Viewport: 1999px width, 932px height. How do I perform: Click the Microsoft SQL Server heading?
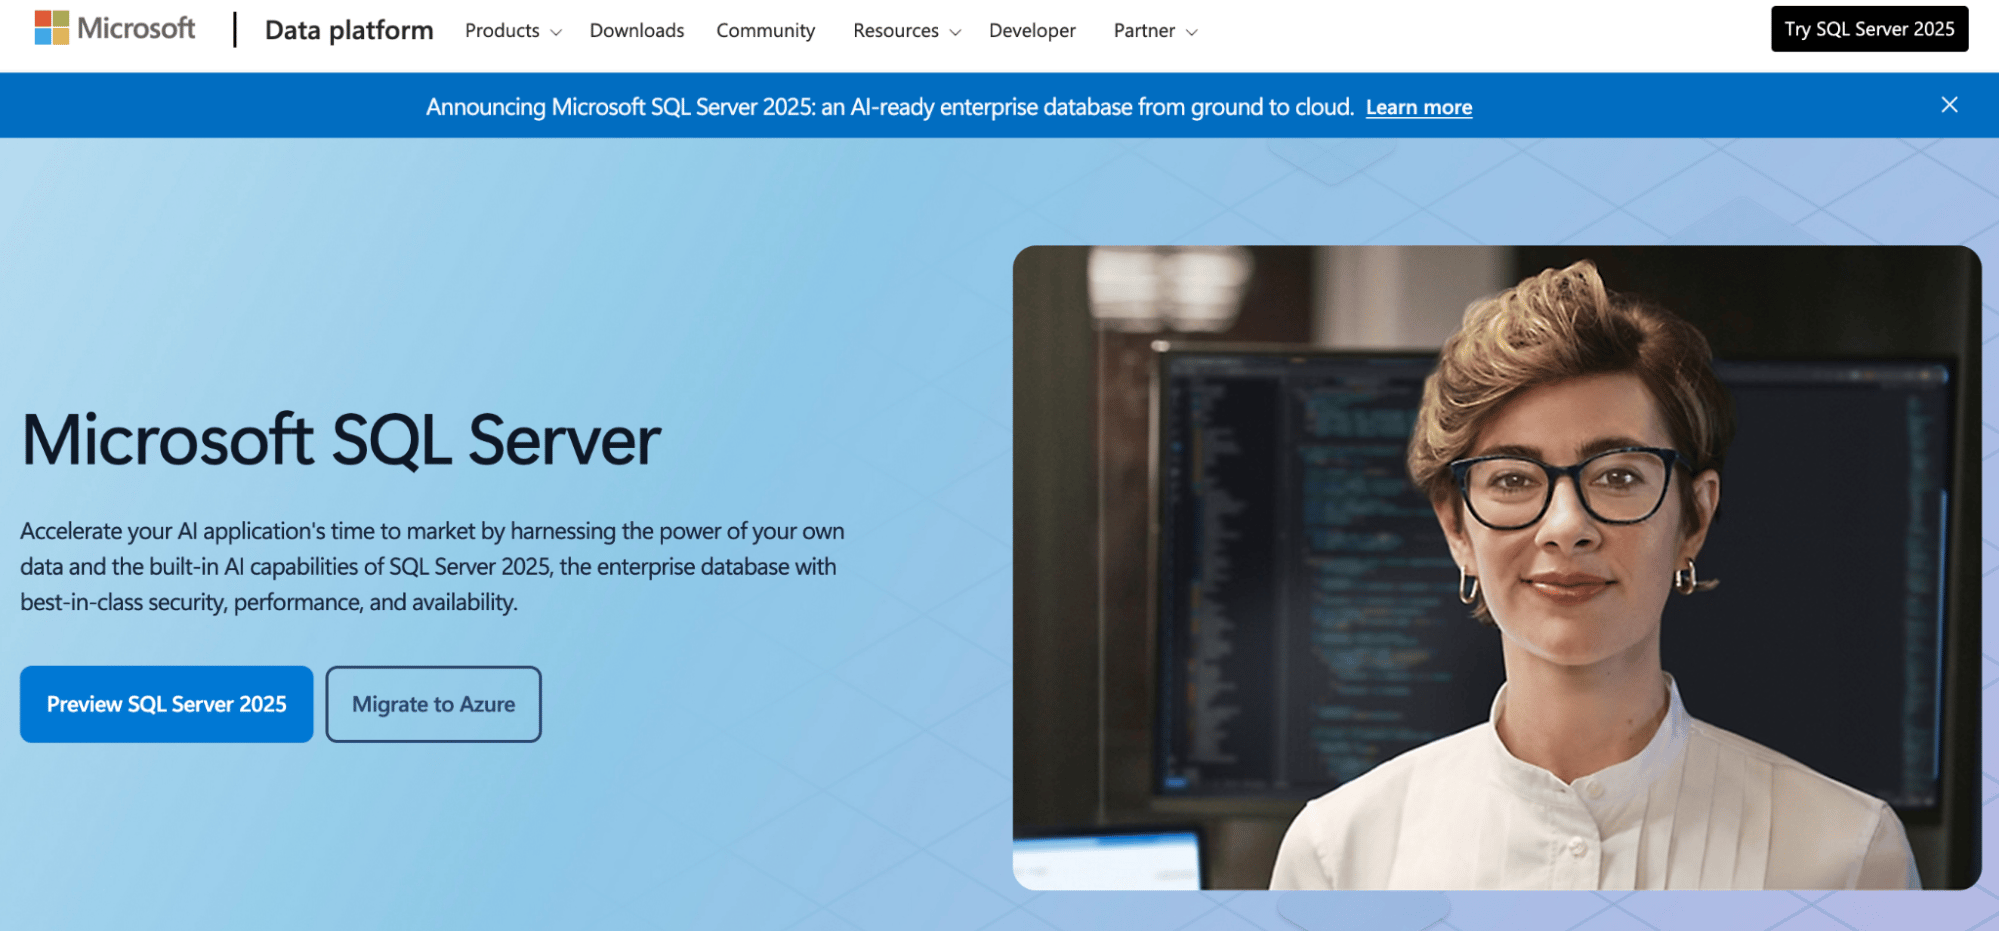[341, 440]
